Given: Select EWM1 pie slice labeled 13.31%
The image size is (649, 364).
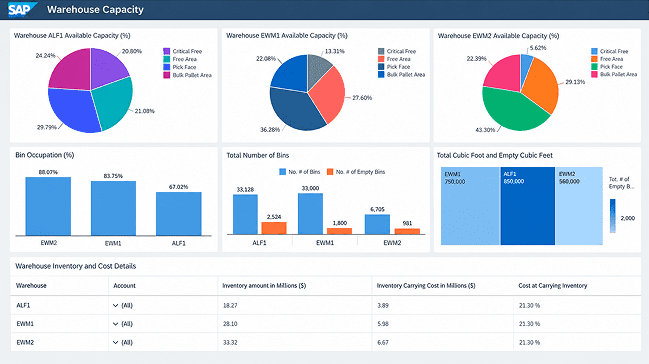Looking at the screenshot, I should click(x=318, y=68).
